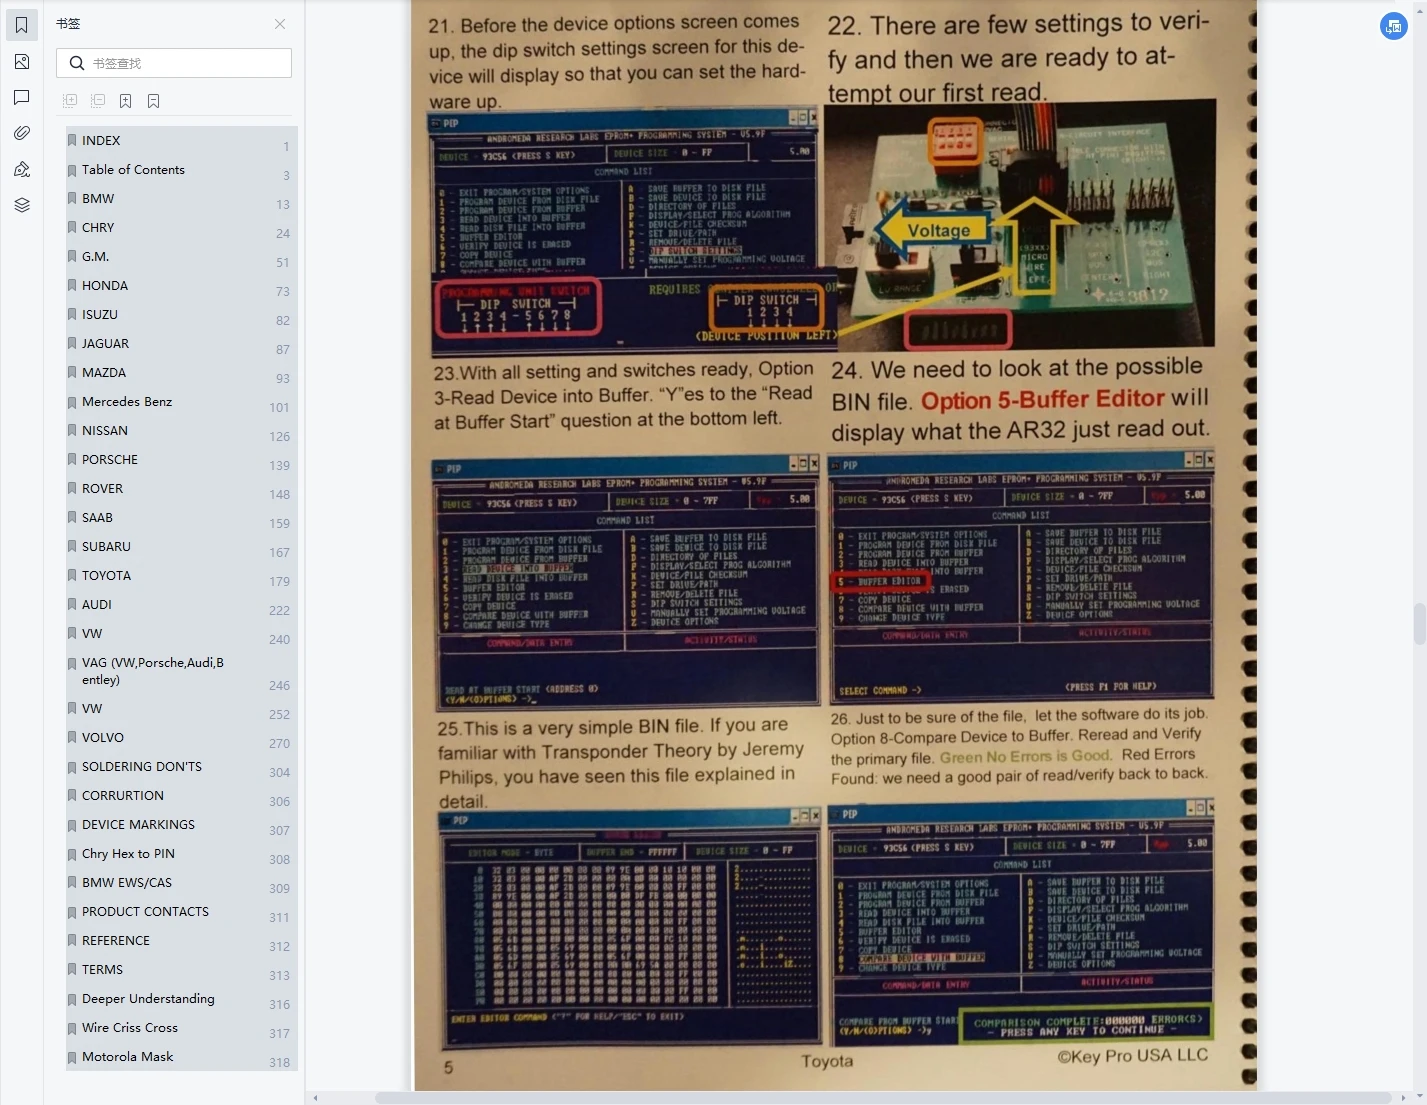Click the expand all bookmarks icon
1427x1105 pixels.
(70, 100)
